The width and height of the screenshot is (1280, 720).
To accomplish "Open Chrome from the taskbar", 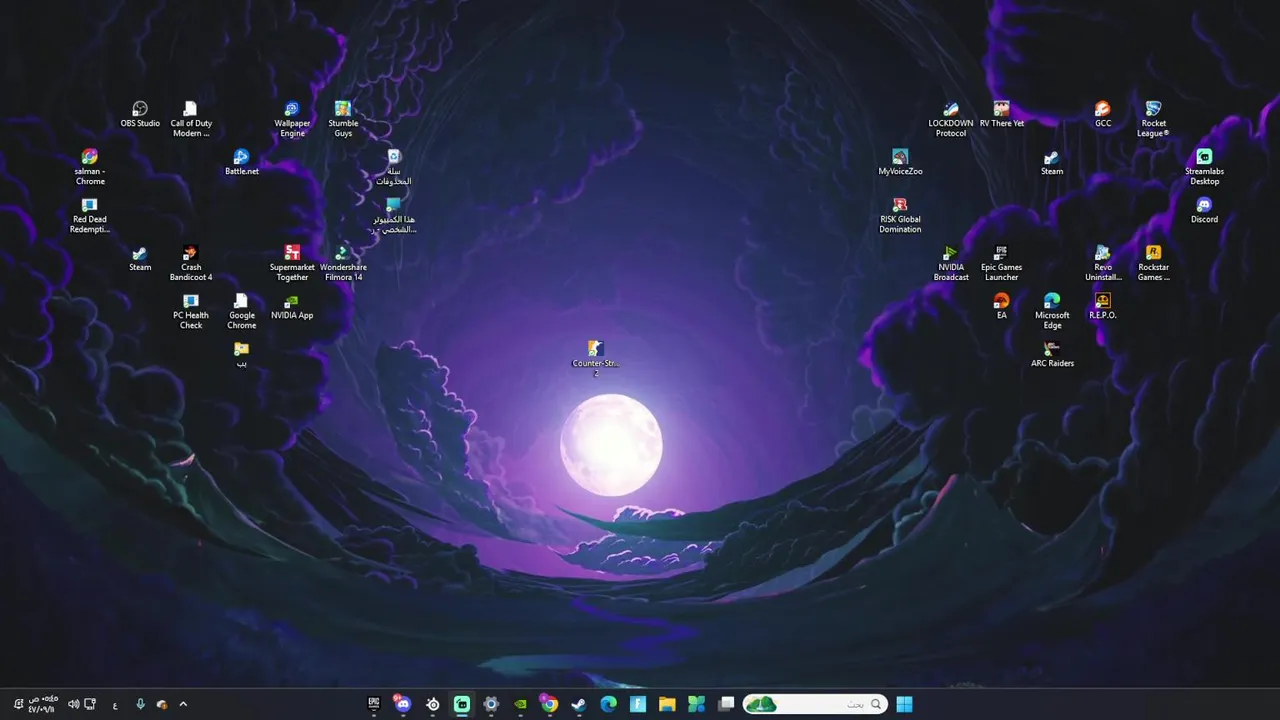I will (549, 704).
